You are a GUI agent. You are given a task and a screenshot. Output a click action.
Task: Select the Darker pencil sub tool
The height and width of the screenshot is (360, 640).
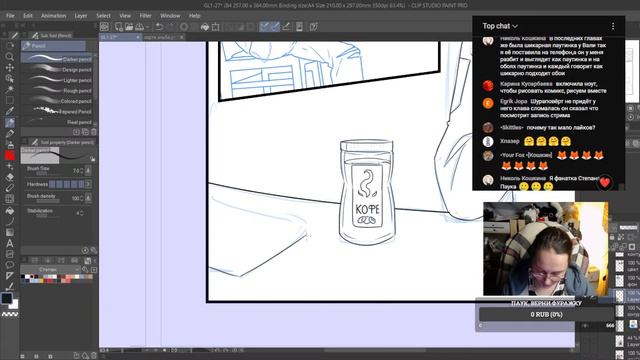[x=57, y=59]
